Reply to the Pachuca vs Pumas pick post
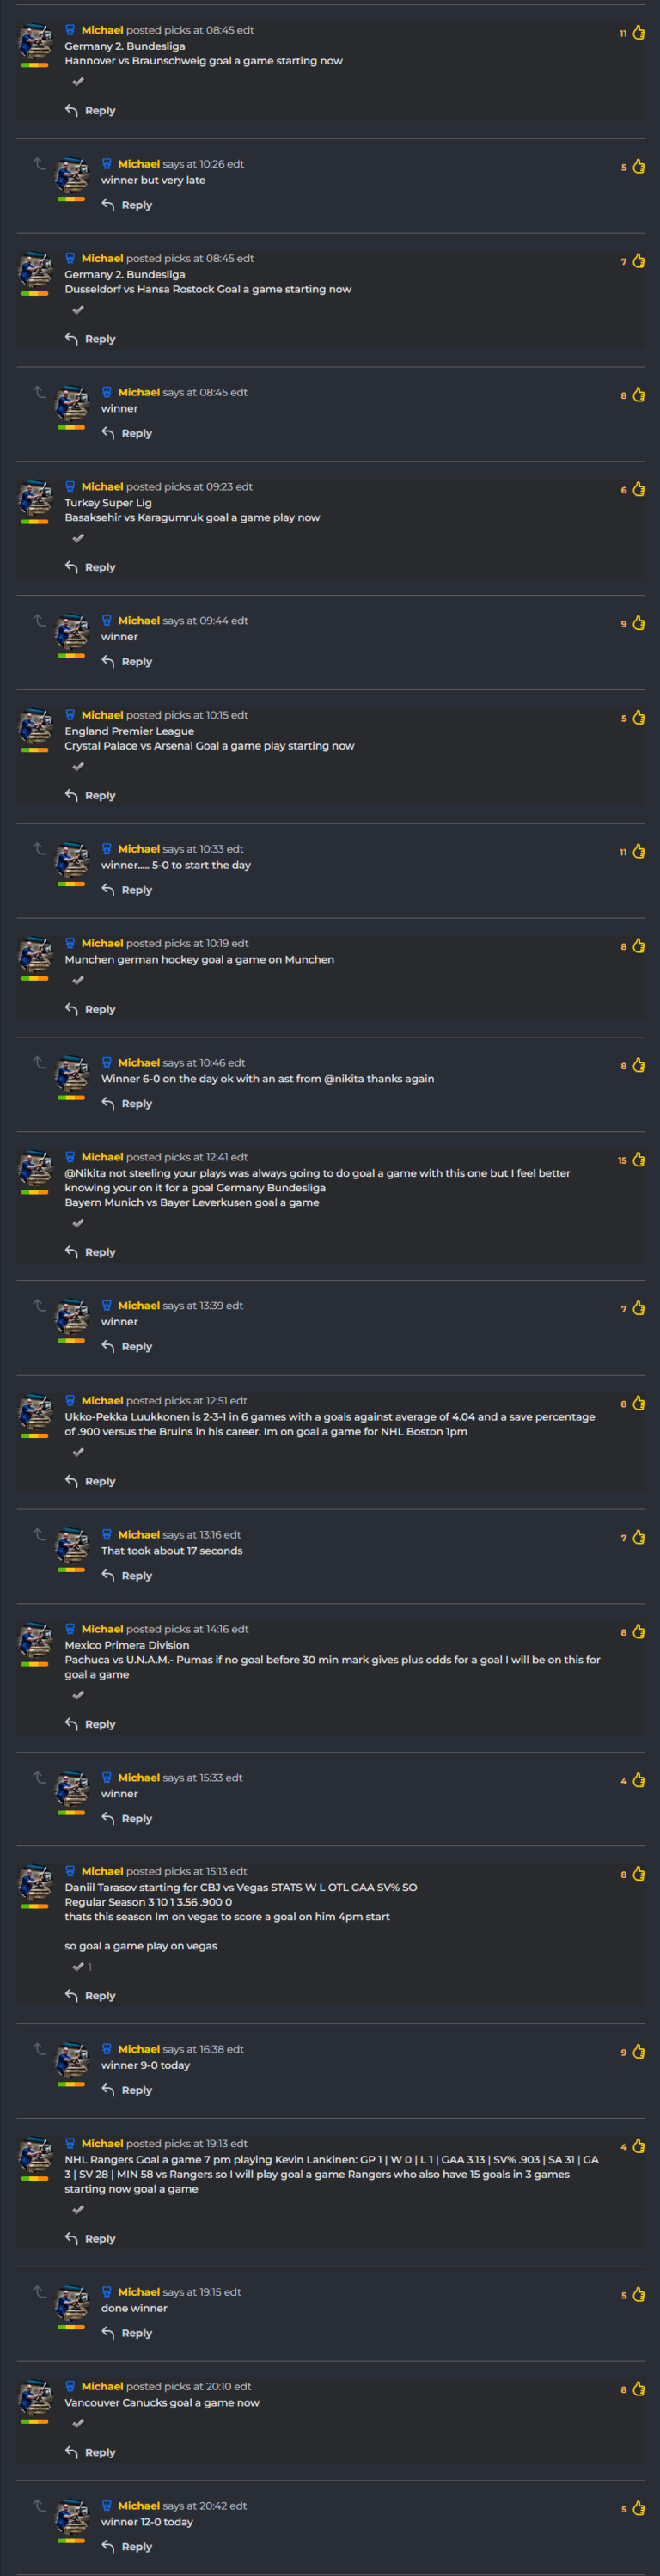Image resolution: width=660 pixels, height=2576 pixels. [90, 1724]
